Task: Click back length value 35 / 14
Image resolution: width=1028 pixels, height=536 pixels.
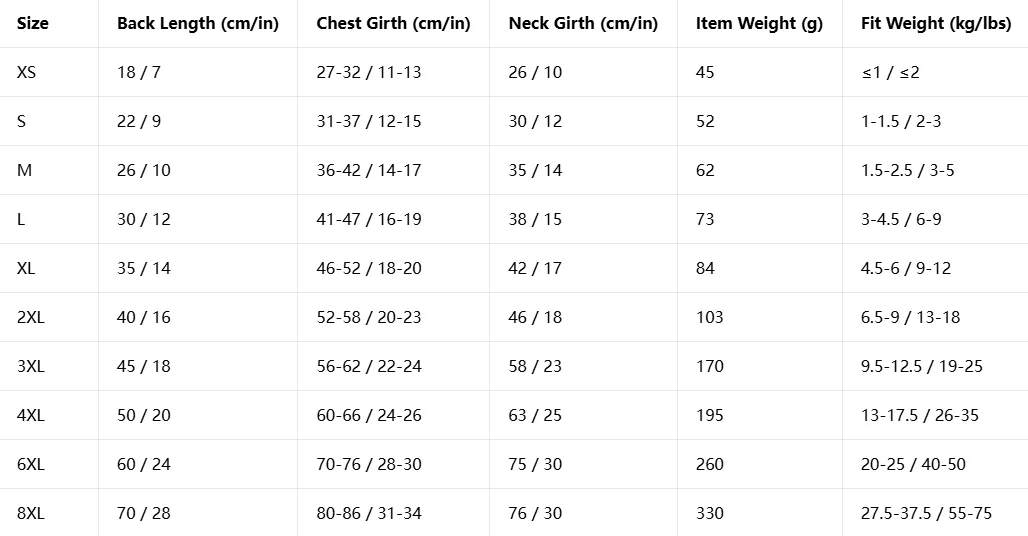Action: (144, 268)
